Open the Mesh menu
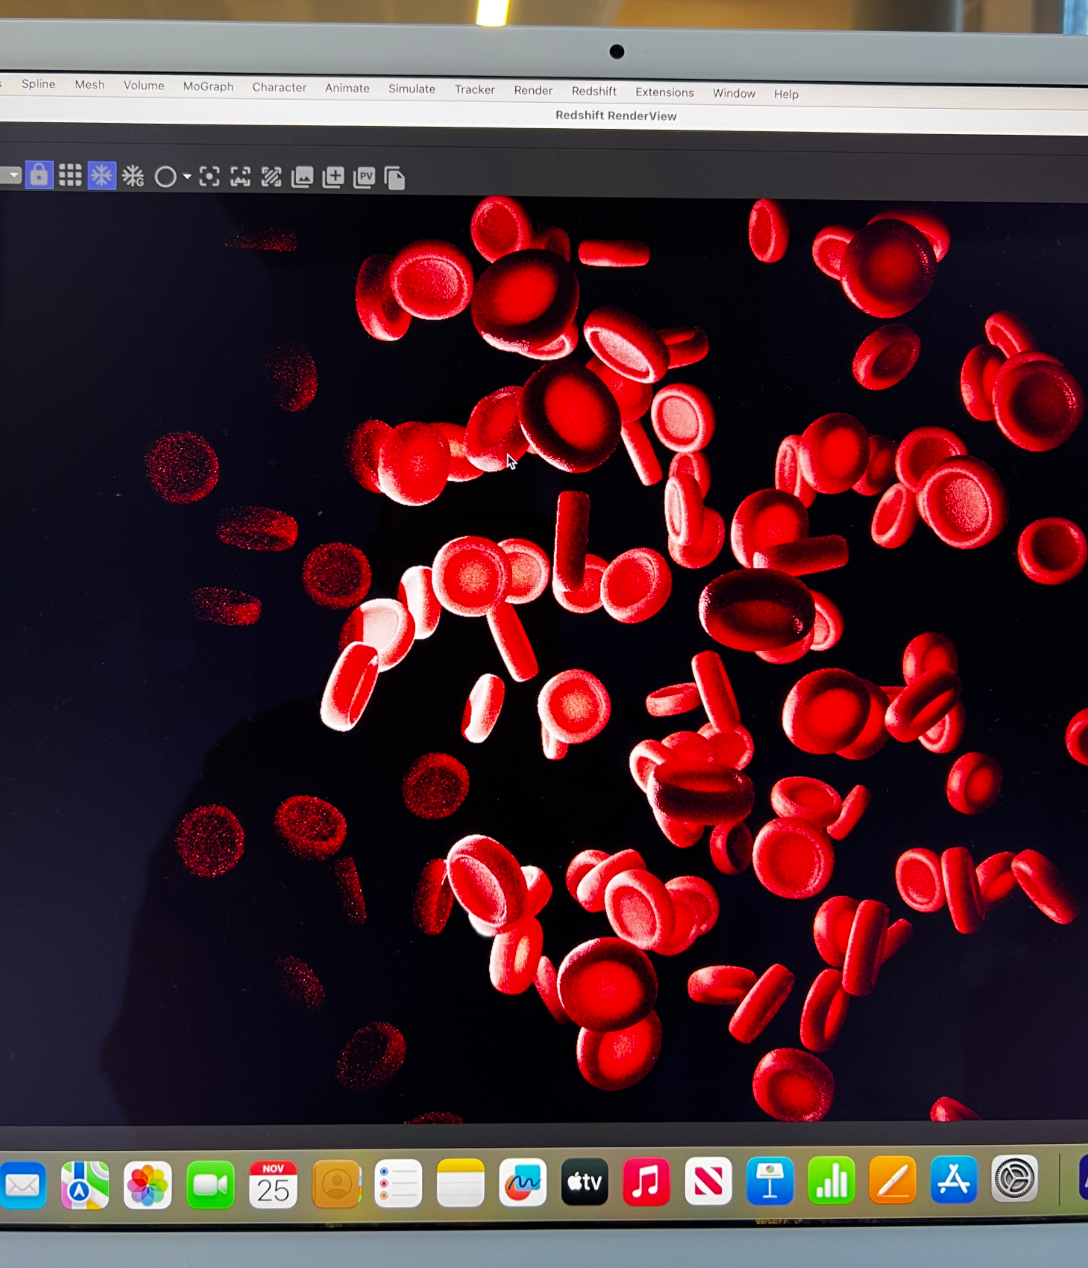Screen dimensions: 1088x1268 [90, 85]
